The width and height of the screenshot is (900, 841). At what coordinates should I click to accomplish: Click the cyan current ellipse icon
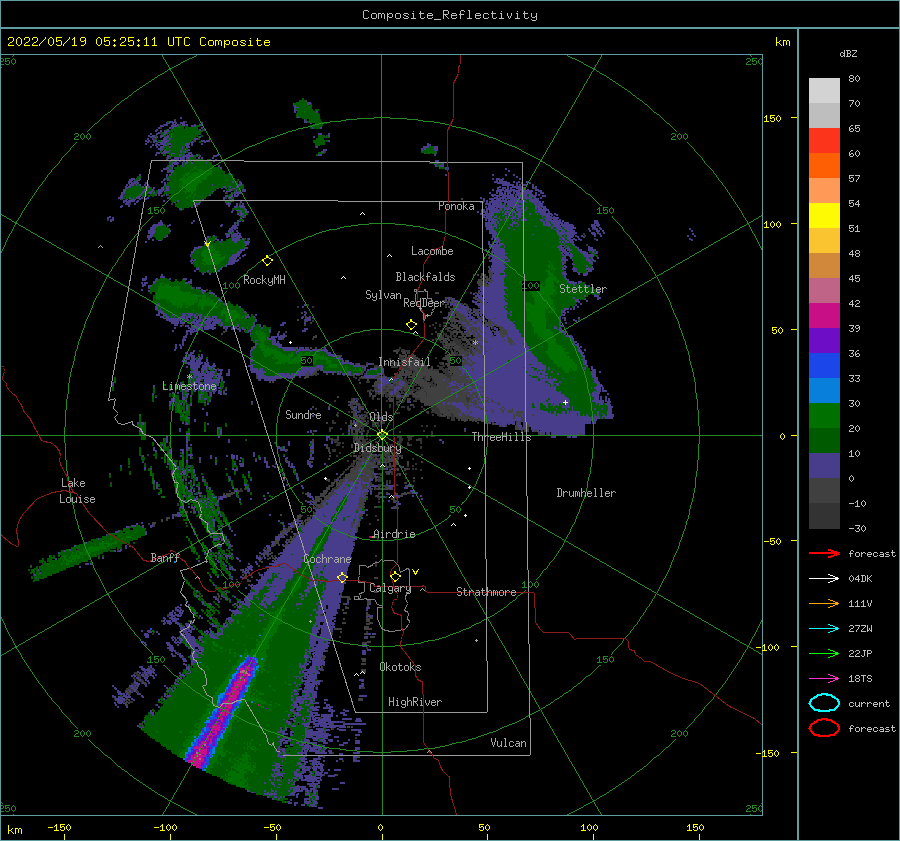point(824,703)
